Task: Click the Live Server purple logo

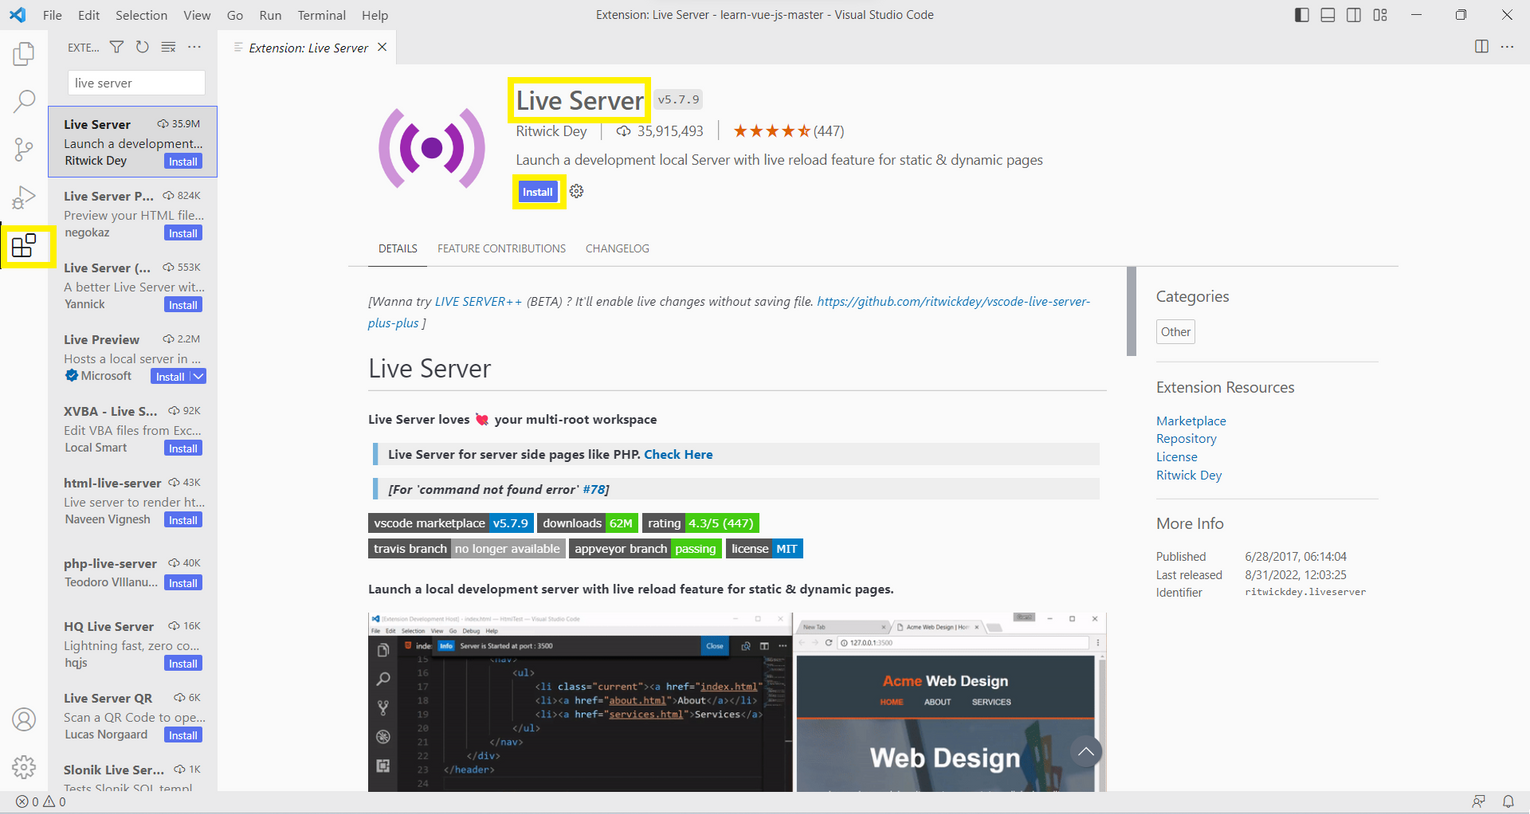Action: pyautogui.click(x=432, y=148)
